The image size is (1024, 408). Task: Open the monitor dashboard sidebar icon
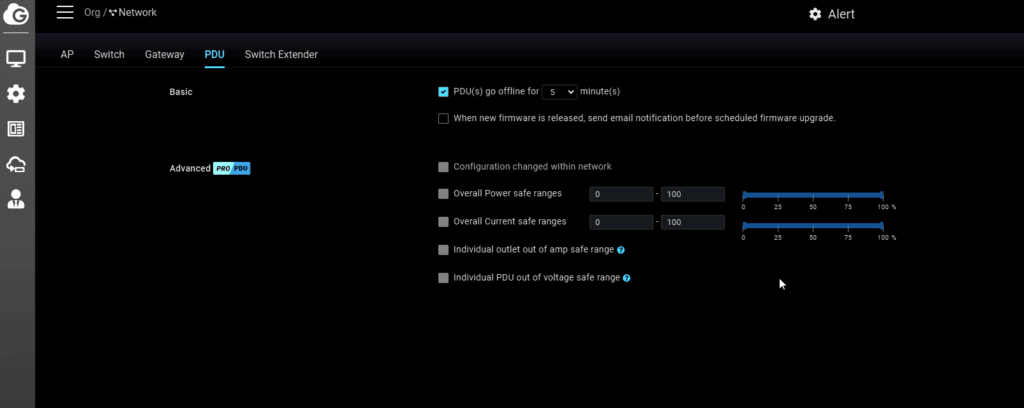pos(16,59)
